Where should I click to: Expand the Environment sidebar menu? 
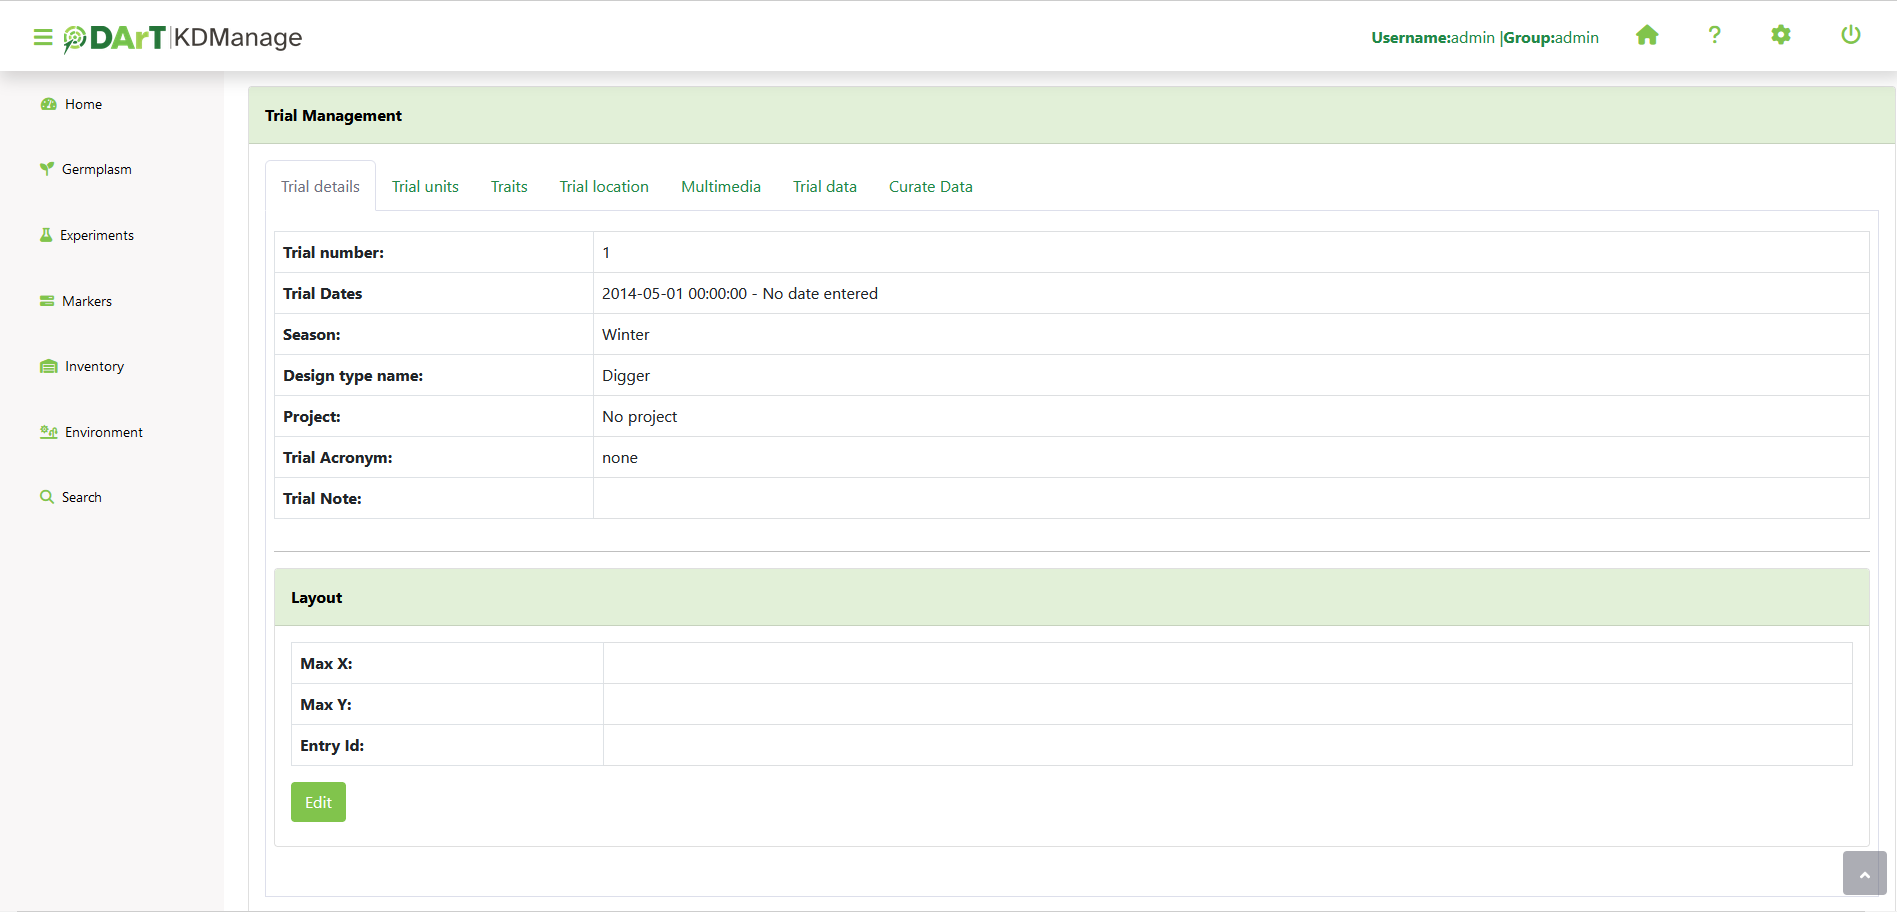(x=103, y=432)
